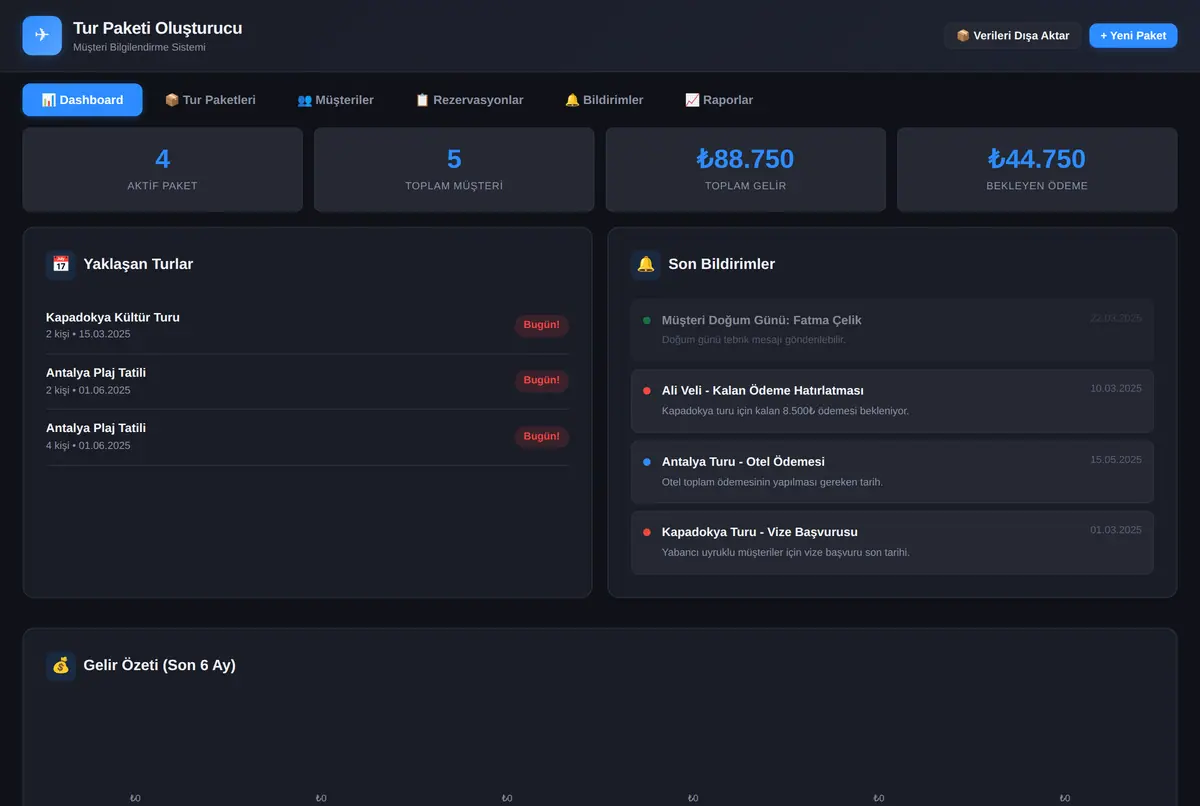
Task: Open the Dashboard tab
Action: 82,100
